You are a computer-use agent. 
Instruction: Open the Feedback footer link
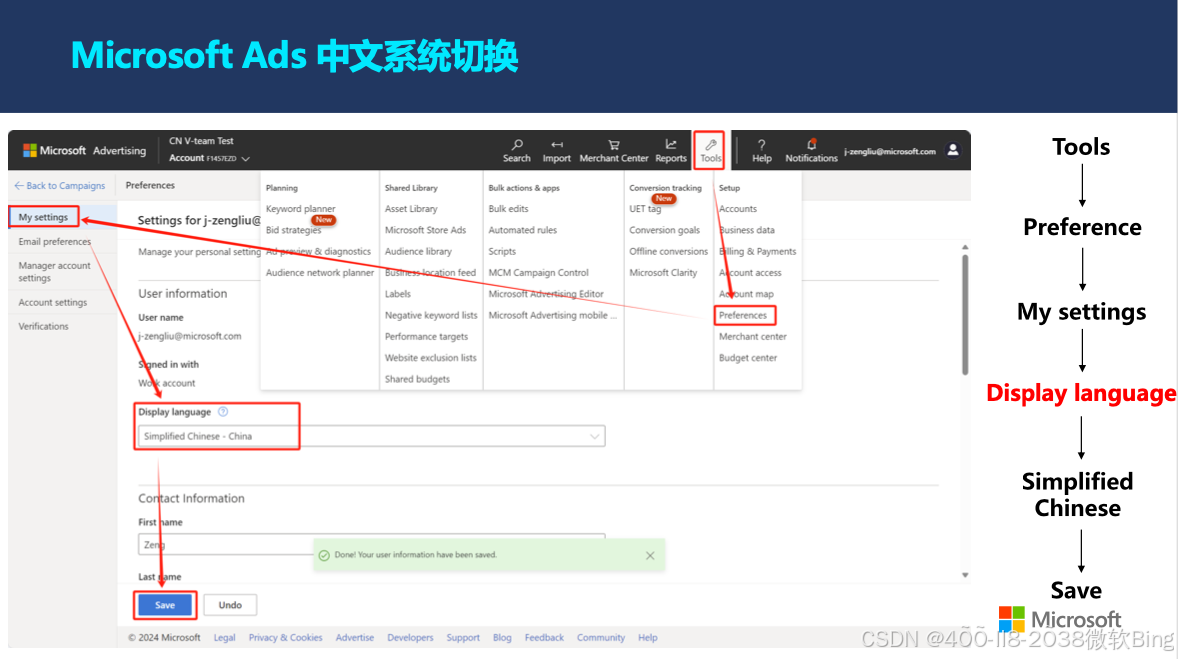point(544,637)
